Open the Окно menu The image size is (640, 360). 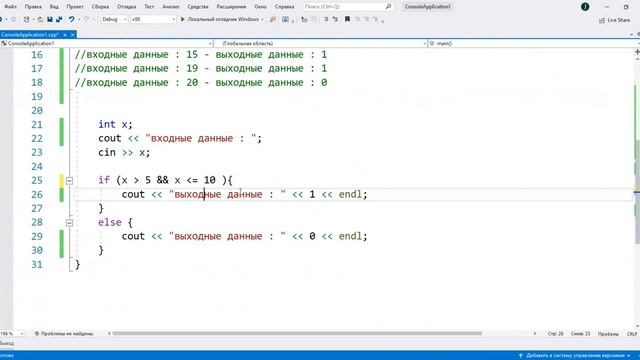[260, 7]
